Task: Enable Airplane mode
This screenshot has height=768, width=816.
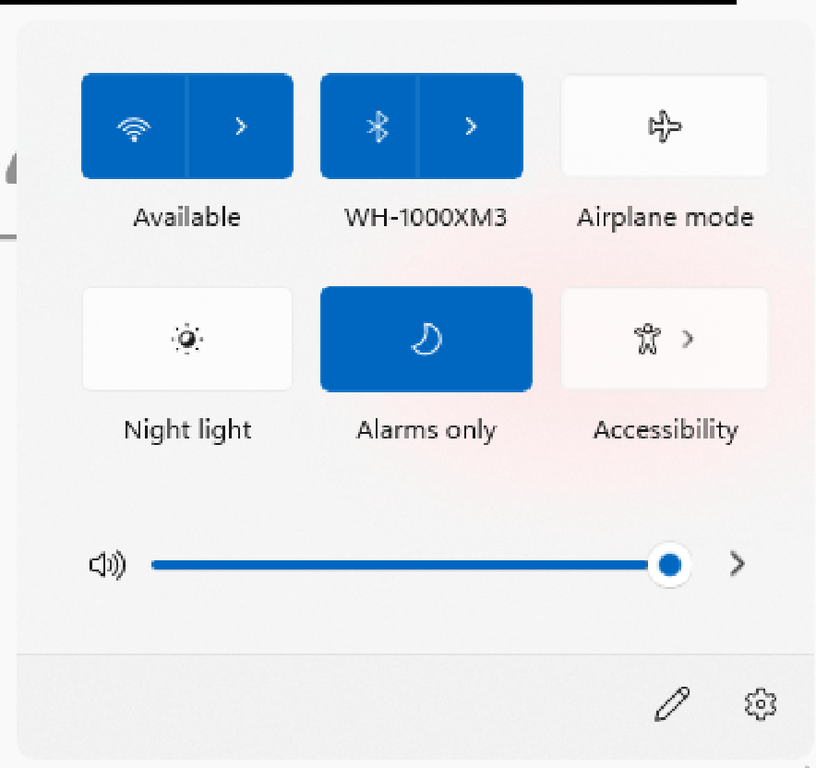Action: 665,127
